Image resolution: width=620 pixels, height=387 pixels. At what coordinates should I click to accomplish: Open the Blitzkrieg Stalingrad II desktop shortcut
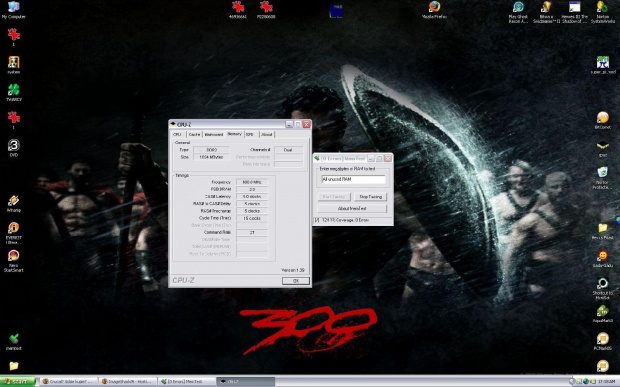click(546, 12)
